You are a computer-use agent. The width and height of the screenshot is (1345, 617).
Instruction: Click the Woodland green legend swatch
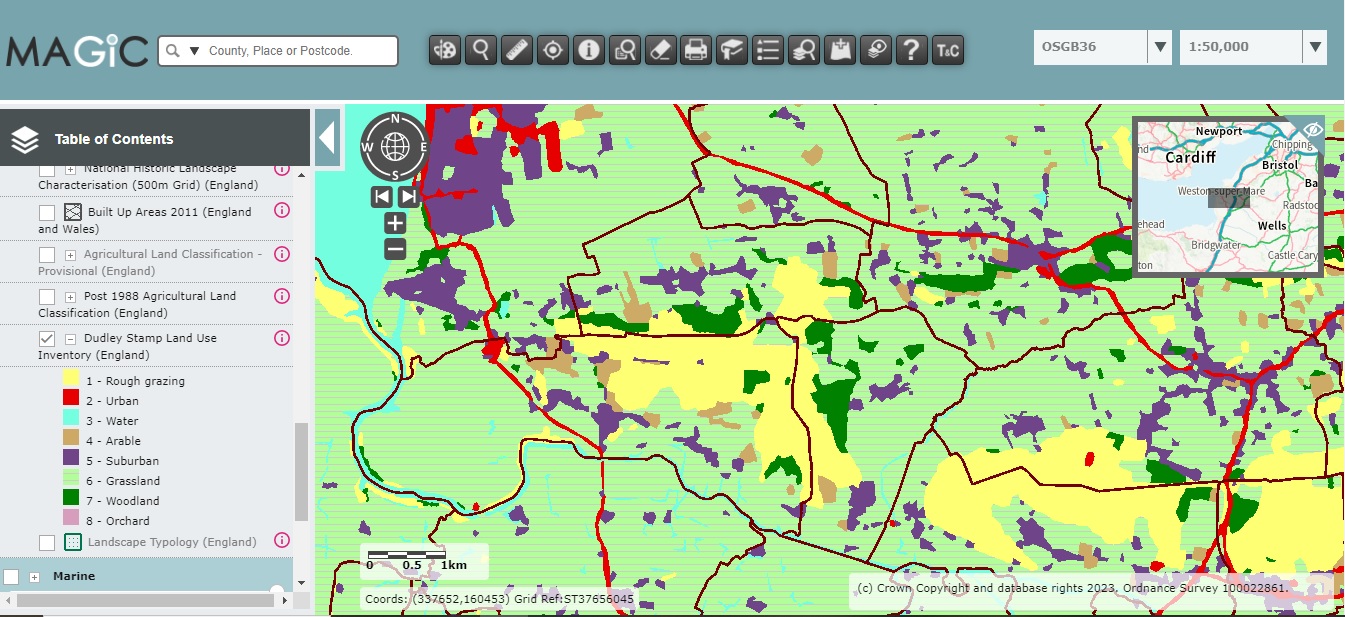tap(71, 501)
